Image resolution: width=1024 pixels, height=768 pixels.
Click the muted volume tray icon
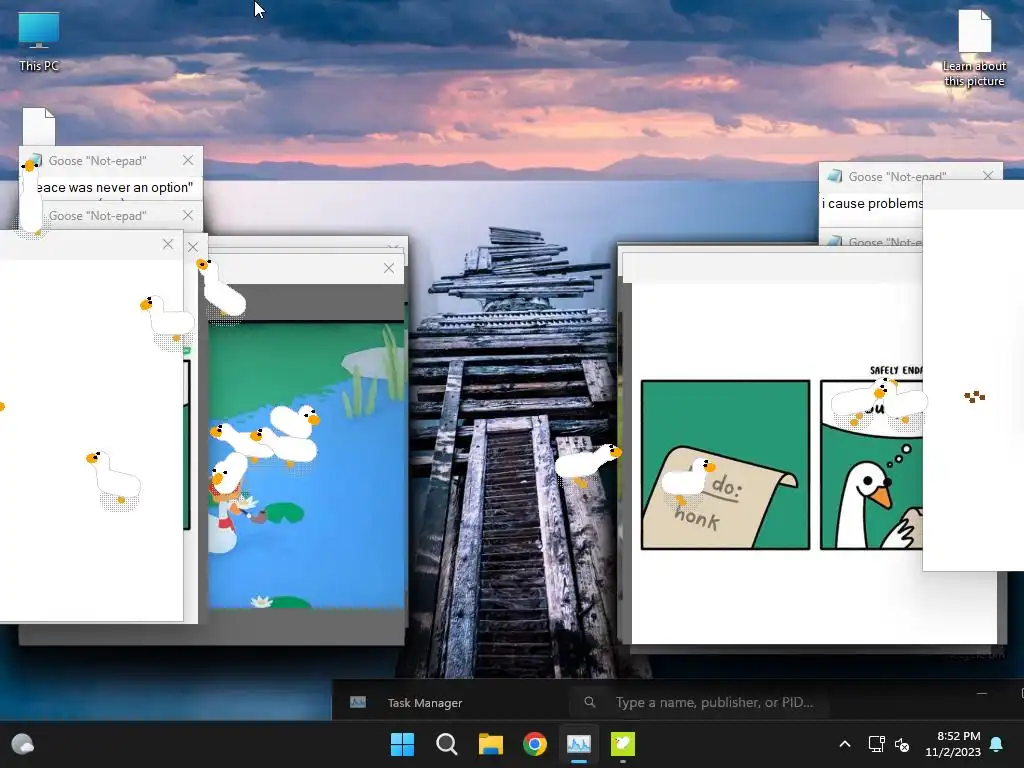click(x=902, y=744)
